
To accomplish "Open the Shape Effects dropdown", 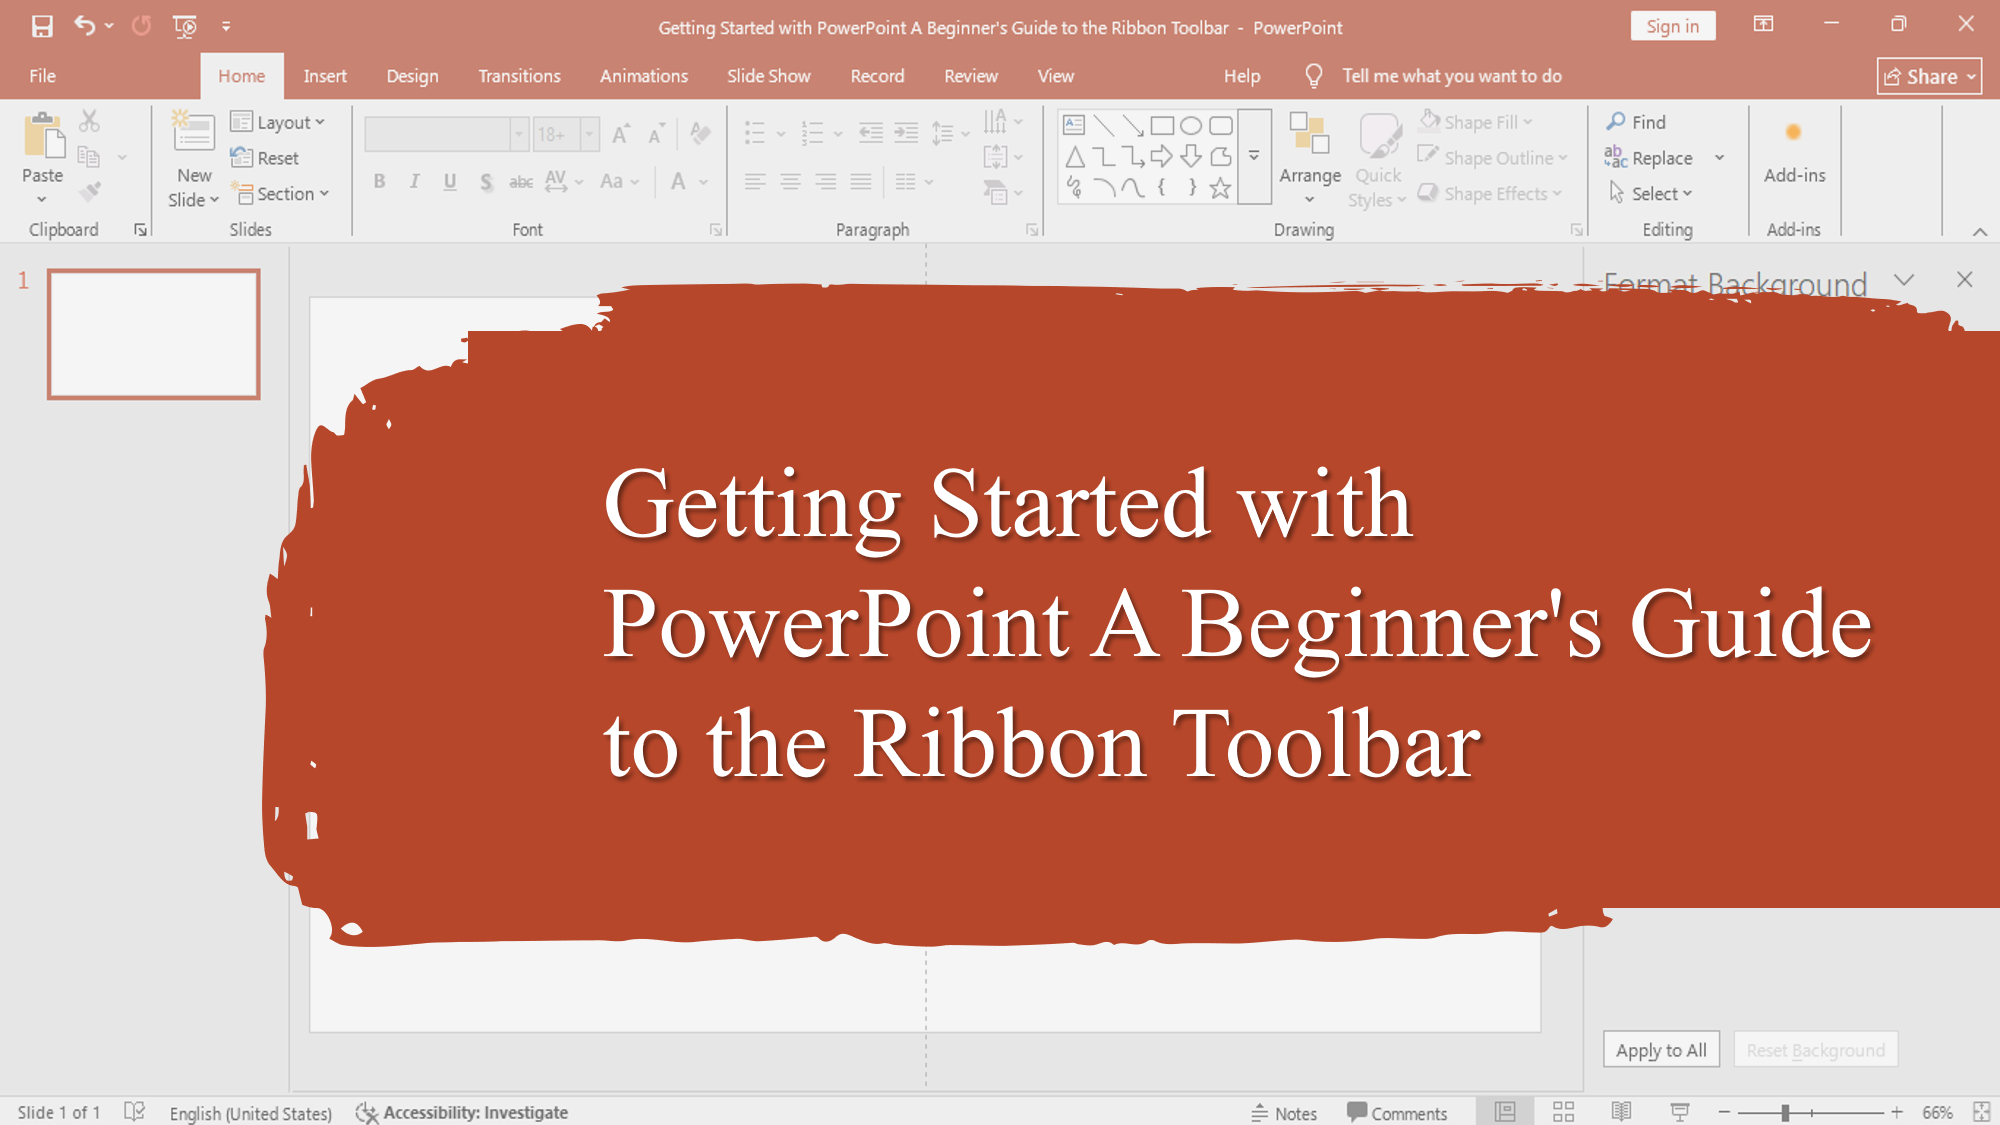I will pyautogui.click(x=1492, y=193).
